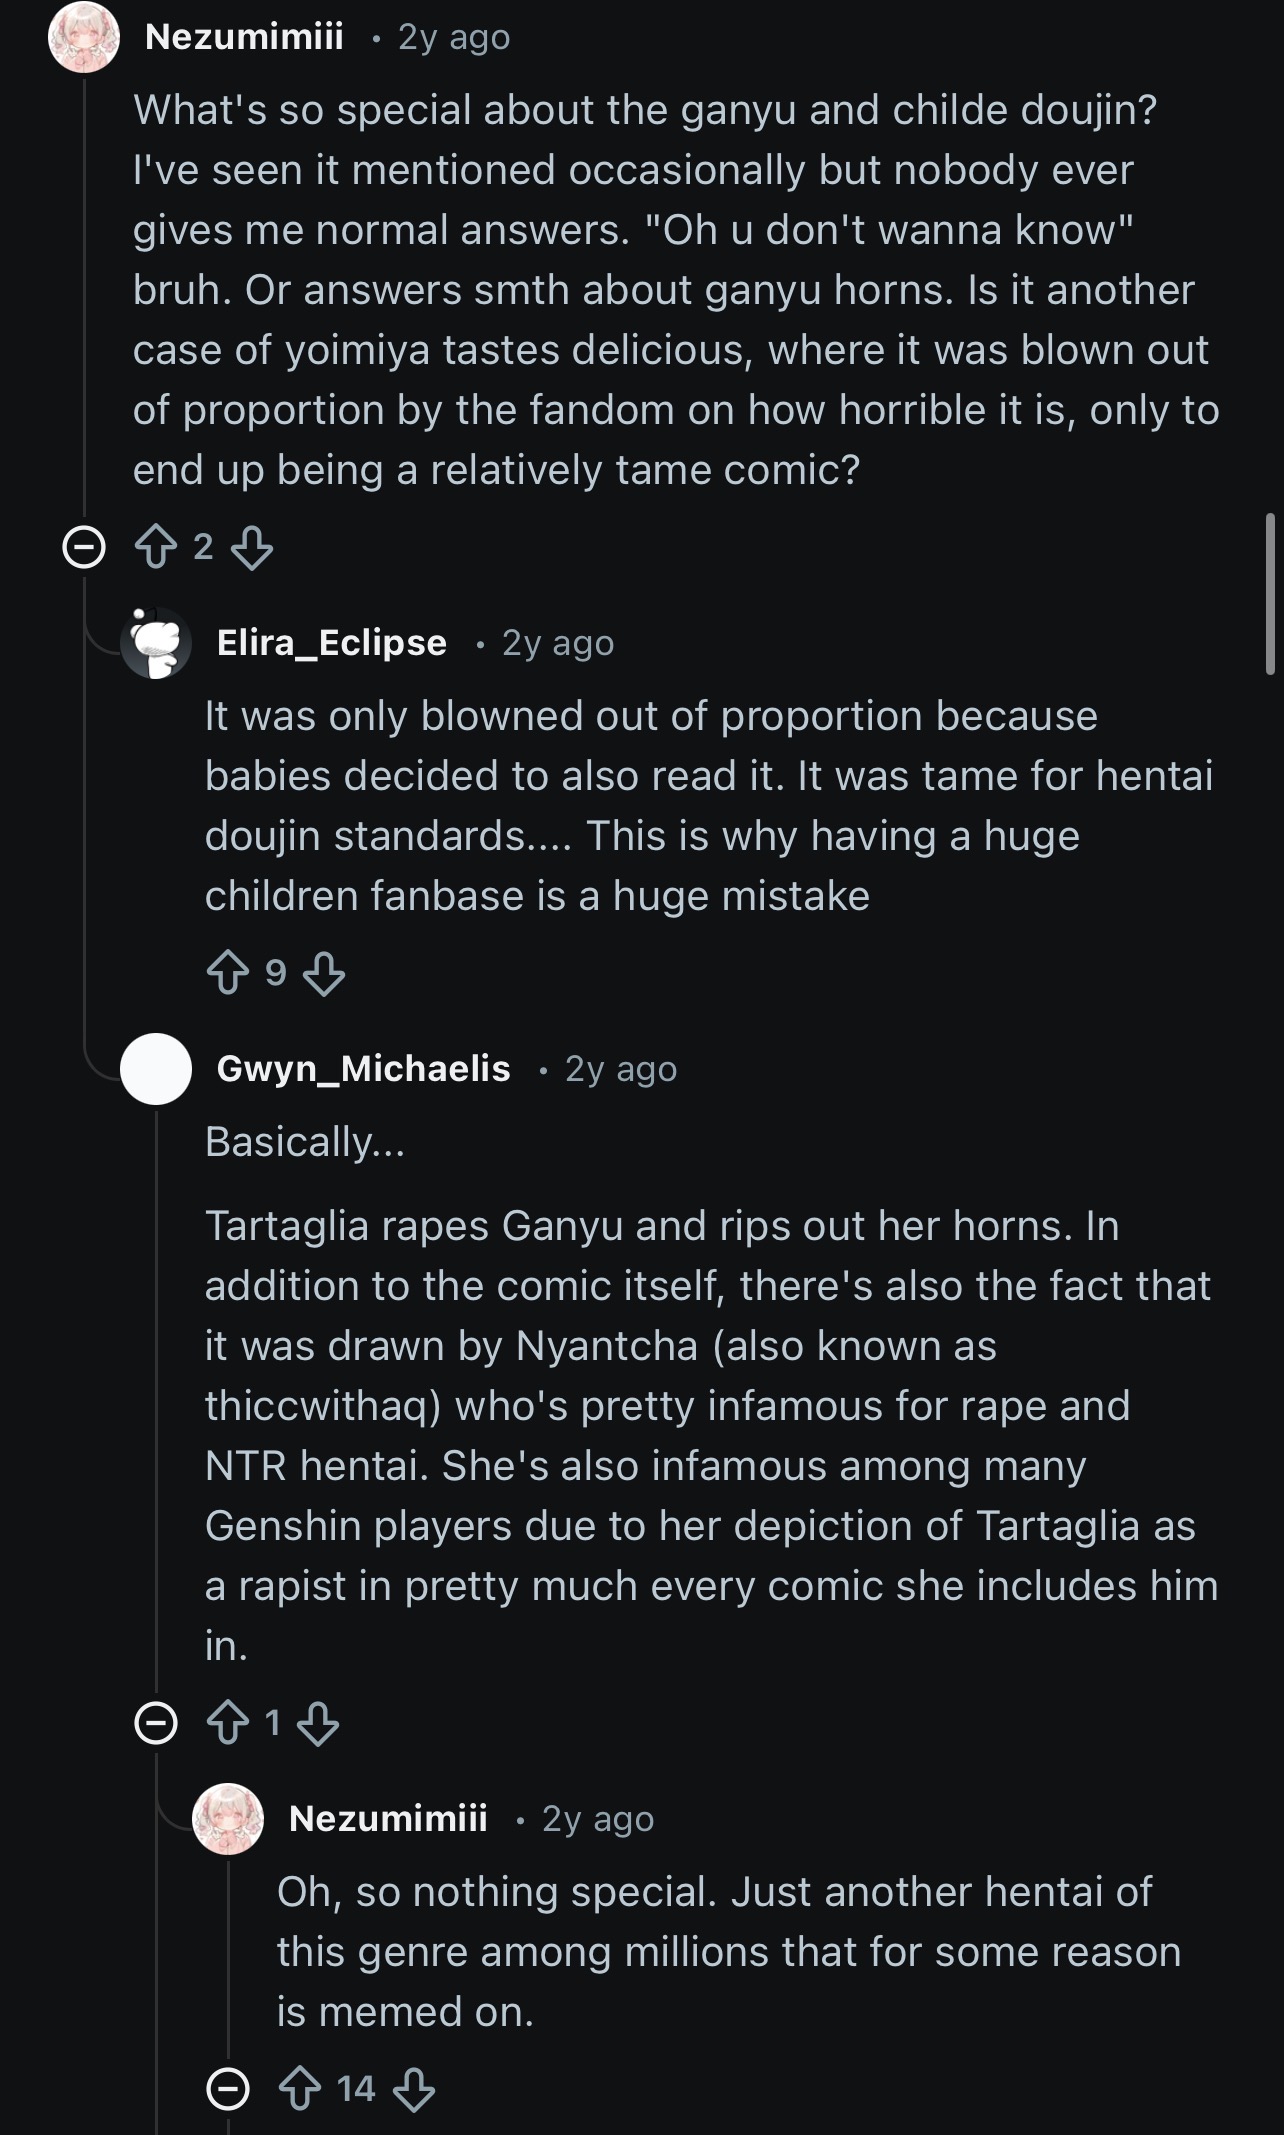Downvote Nezumimiii's reply with 14 points
Image resolution: width=1284 pixels, height=2135 pixels.
414,2089
